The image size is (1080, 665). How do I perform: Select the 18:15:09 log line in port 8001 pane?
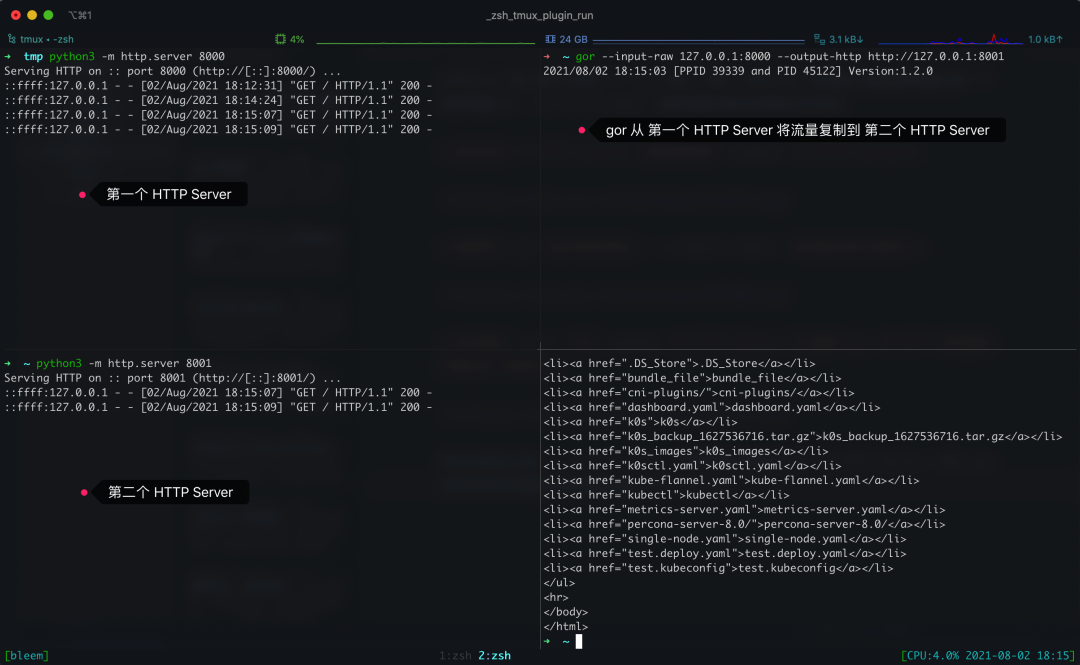pyautogui.click(x=218, y=407)
